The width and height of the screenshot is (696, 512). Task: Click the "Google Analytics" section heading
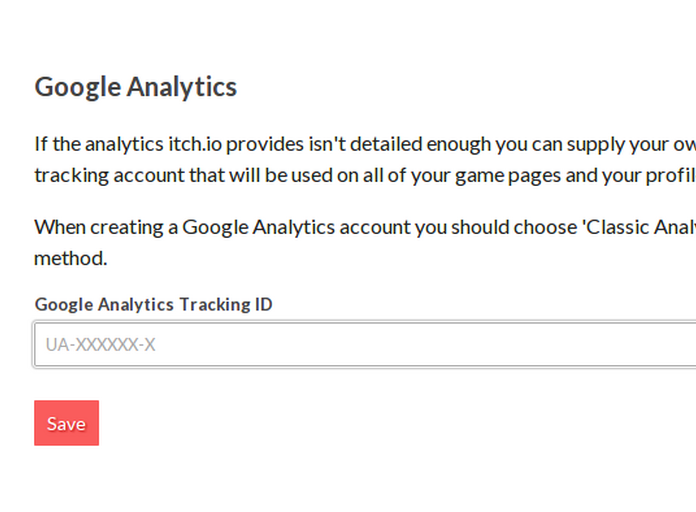click(x=136, y=87)
